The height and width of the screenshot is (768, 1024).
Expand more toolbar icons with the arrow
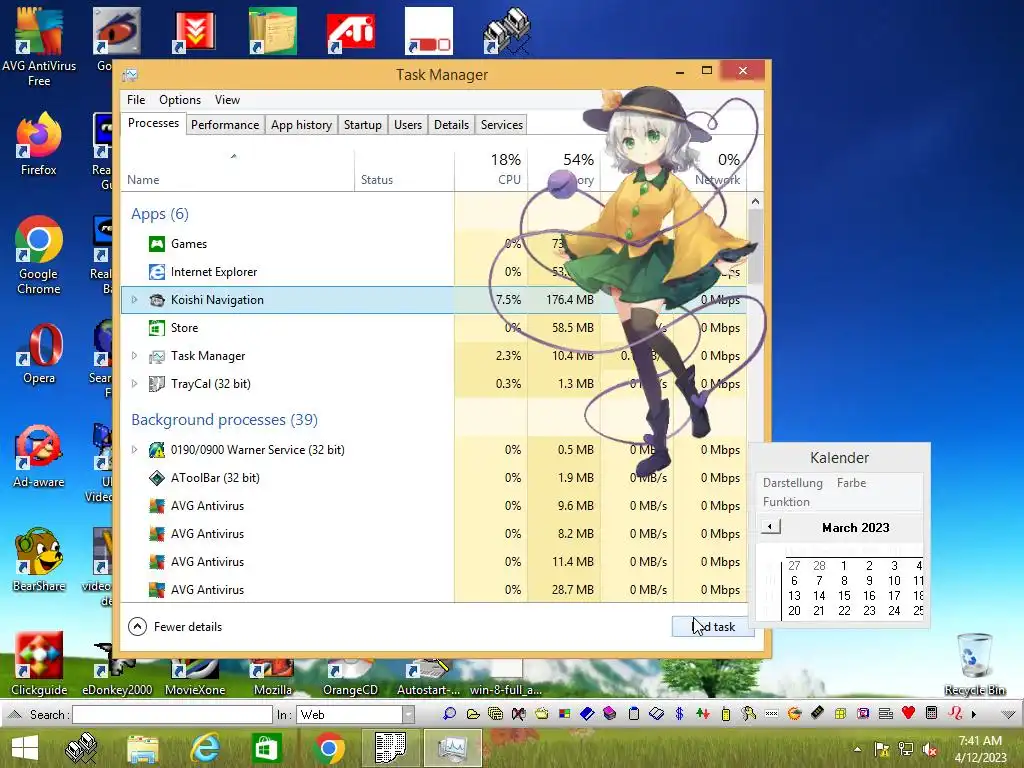(x=974, y=714)
